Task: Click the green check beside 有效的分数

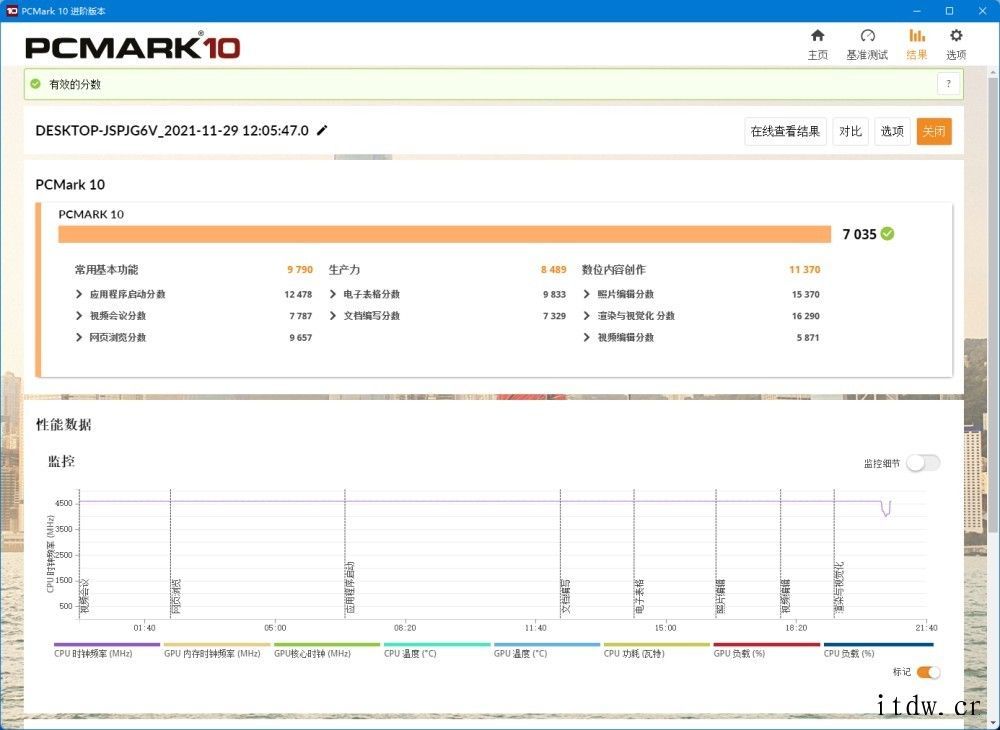Action: [36, 84]
